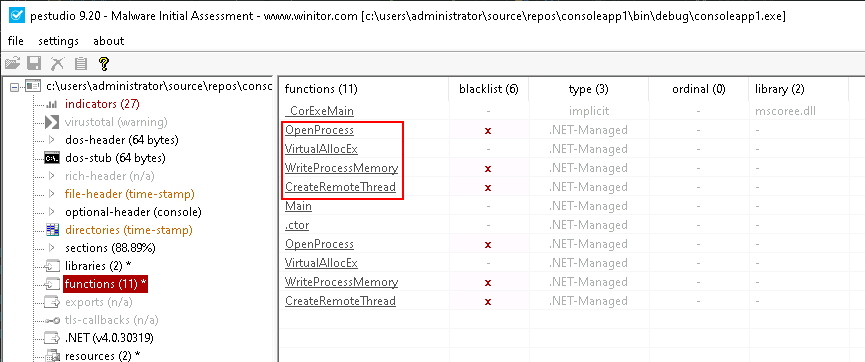
Task: Click the save floppy disk toolbar icon
Action: 35,63
